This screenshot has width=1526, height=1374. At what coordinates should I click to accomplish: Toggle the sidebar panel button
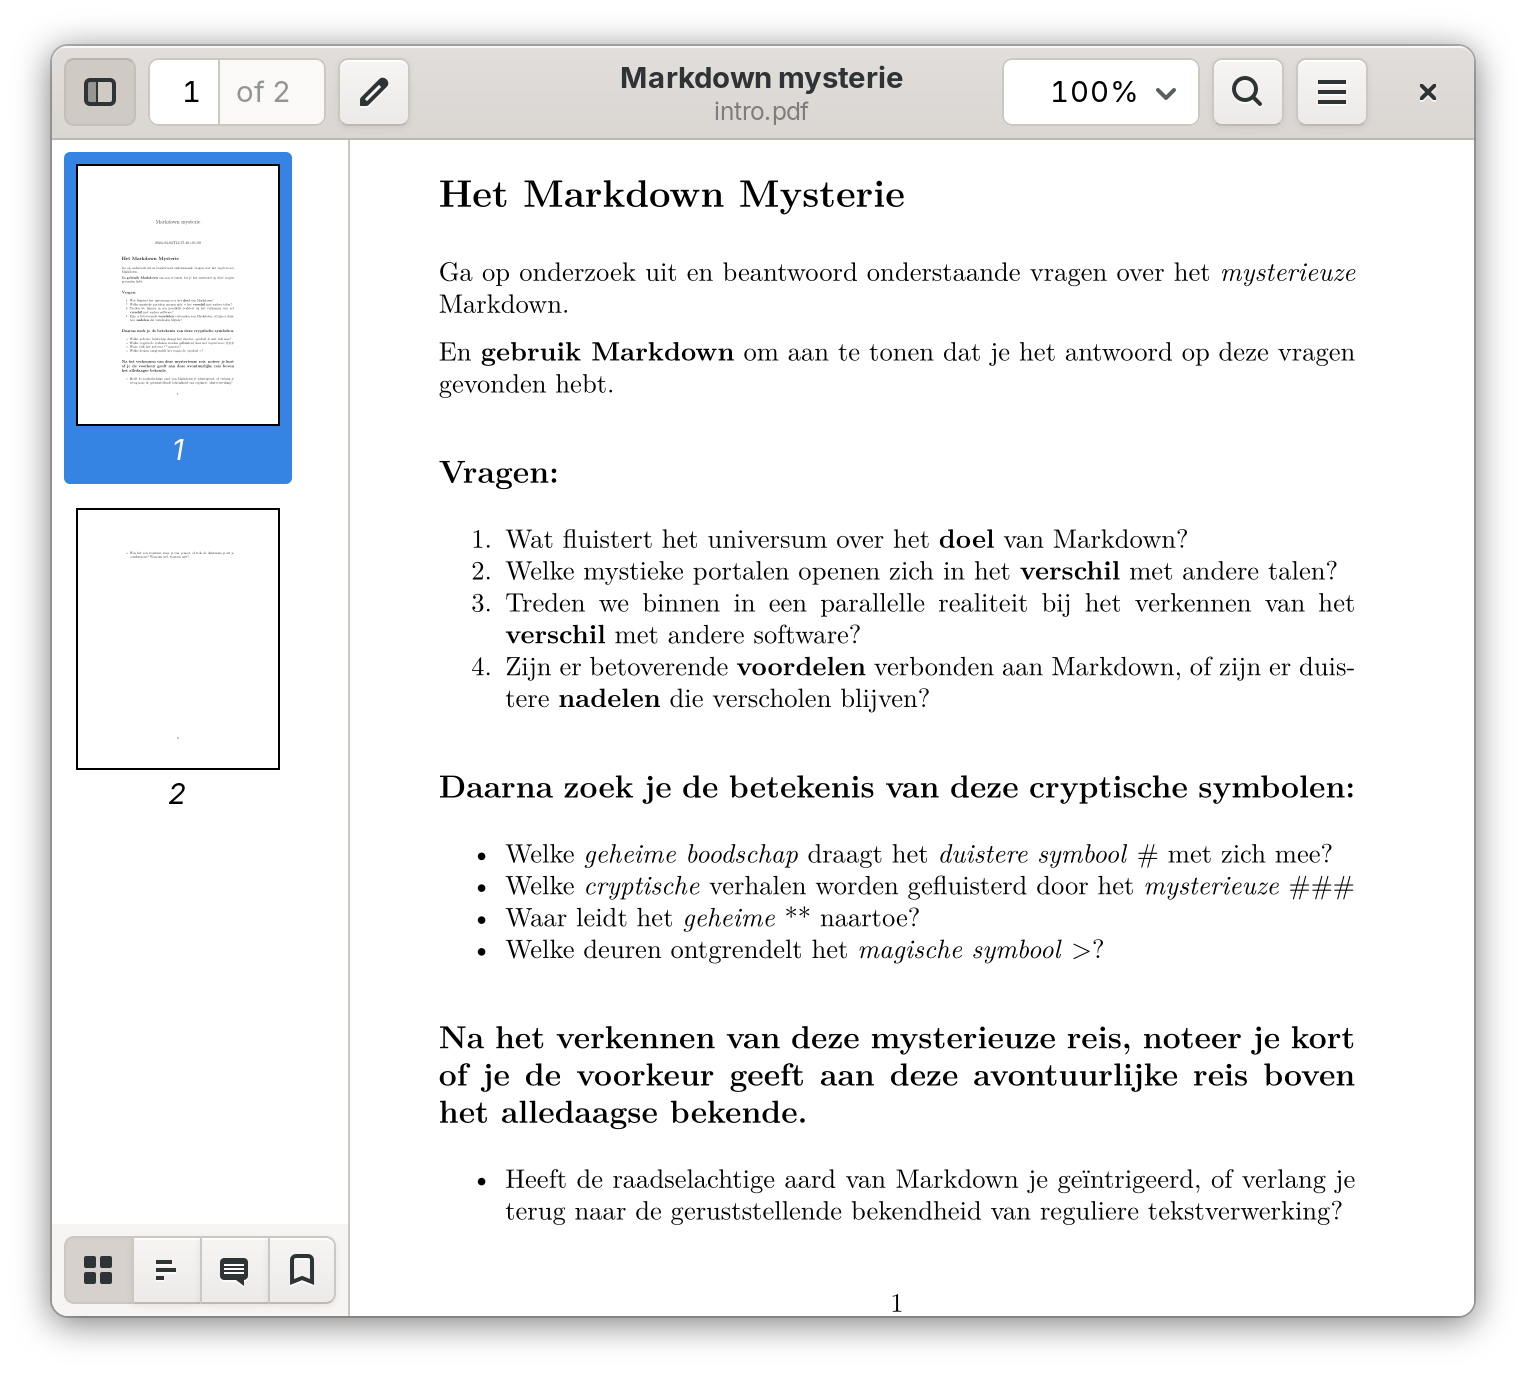click(x=100, y=92)
